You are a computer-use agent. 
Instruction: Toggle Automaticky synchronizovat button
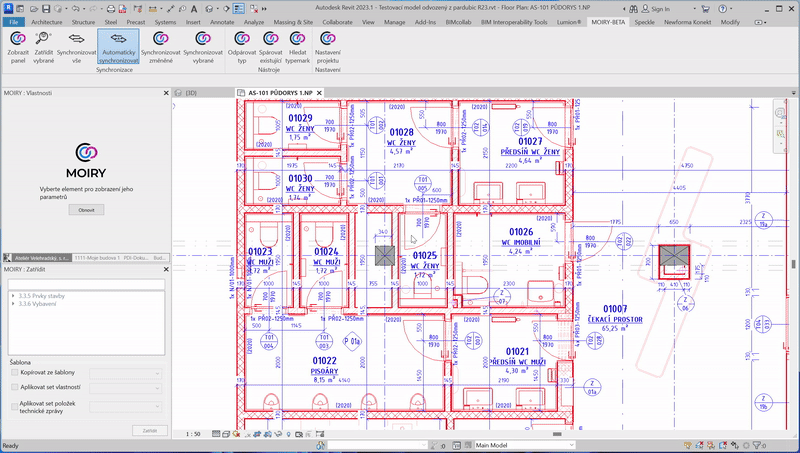click(118, 45)
